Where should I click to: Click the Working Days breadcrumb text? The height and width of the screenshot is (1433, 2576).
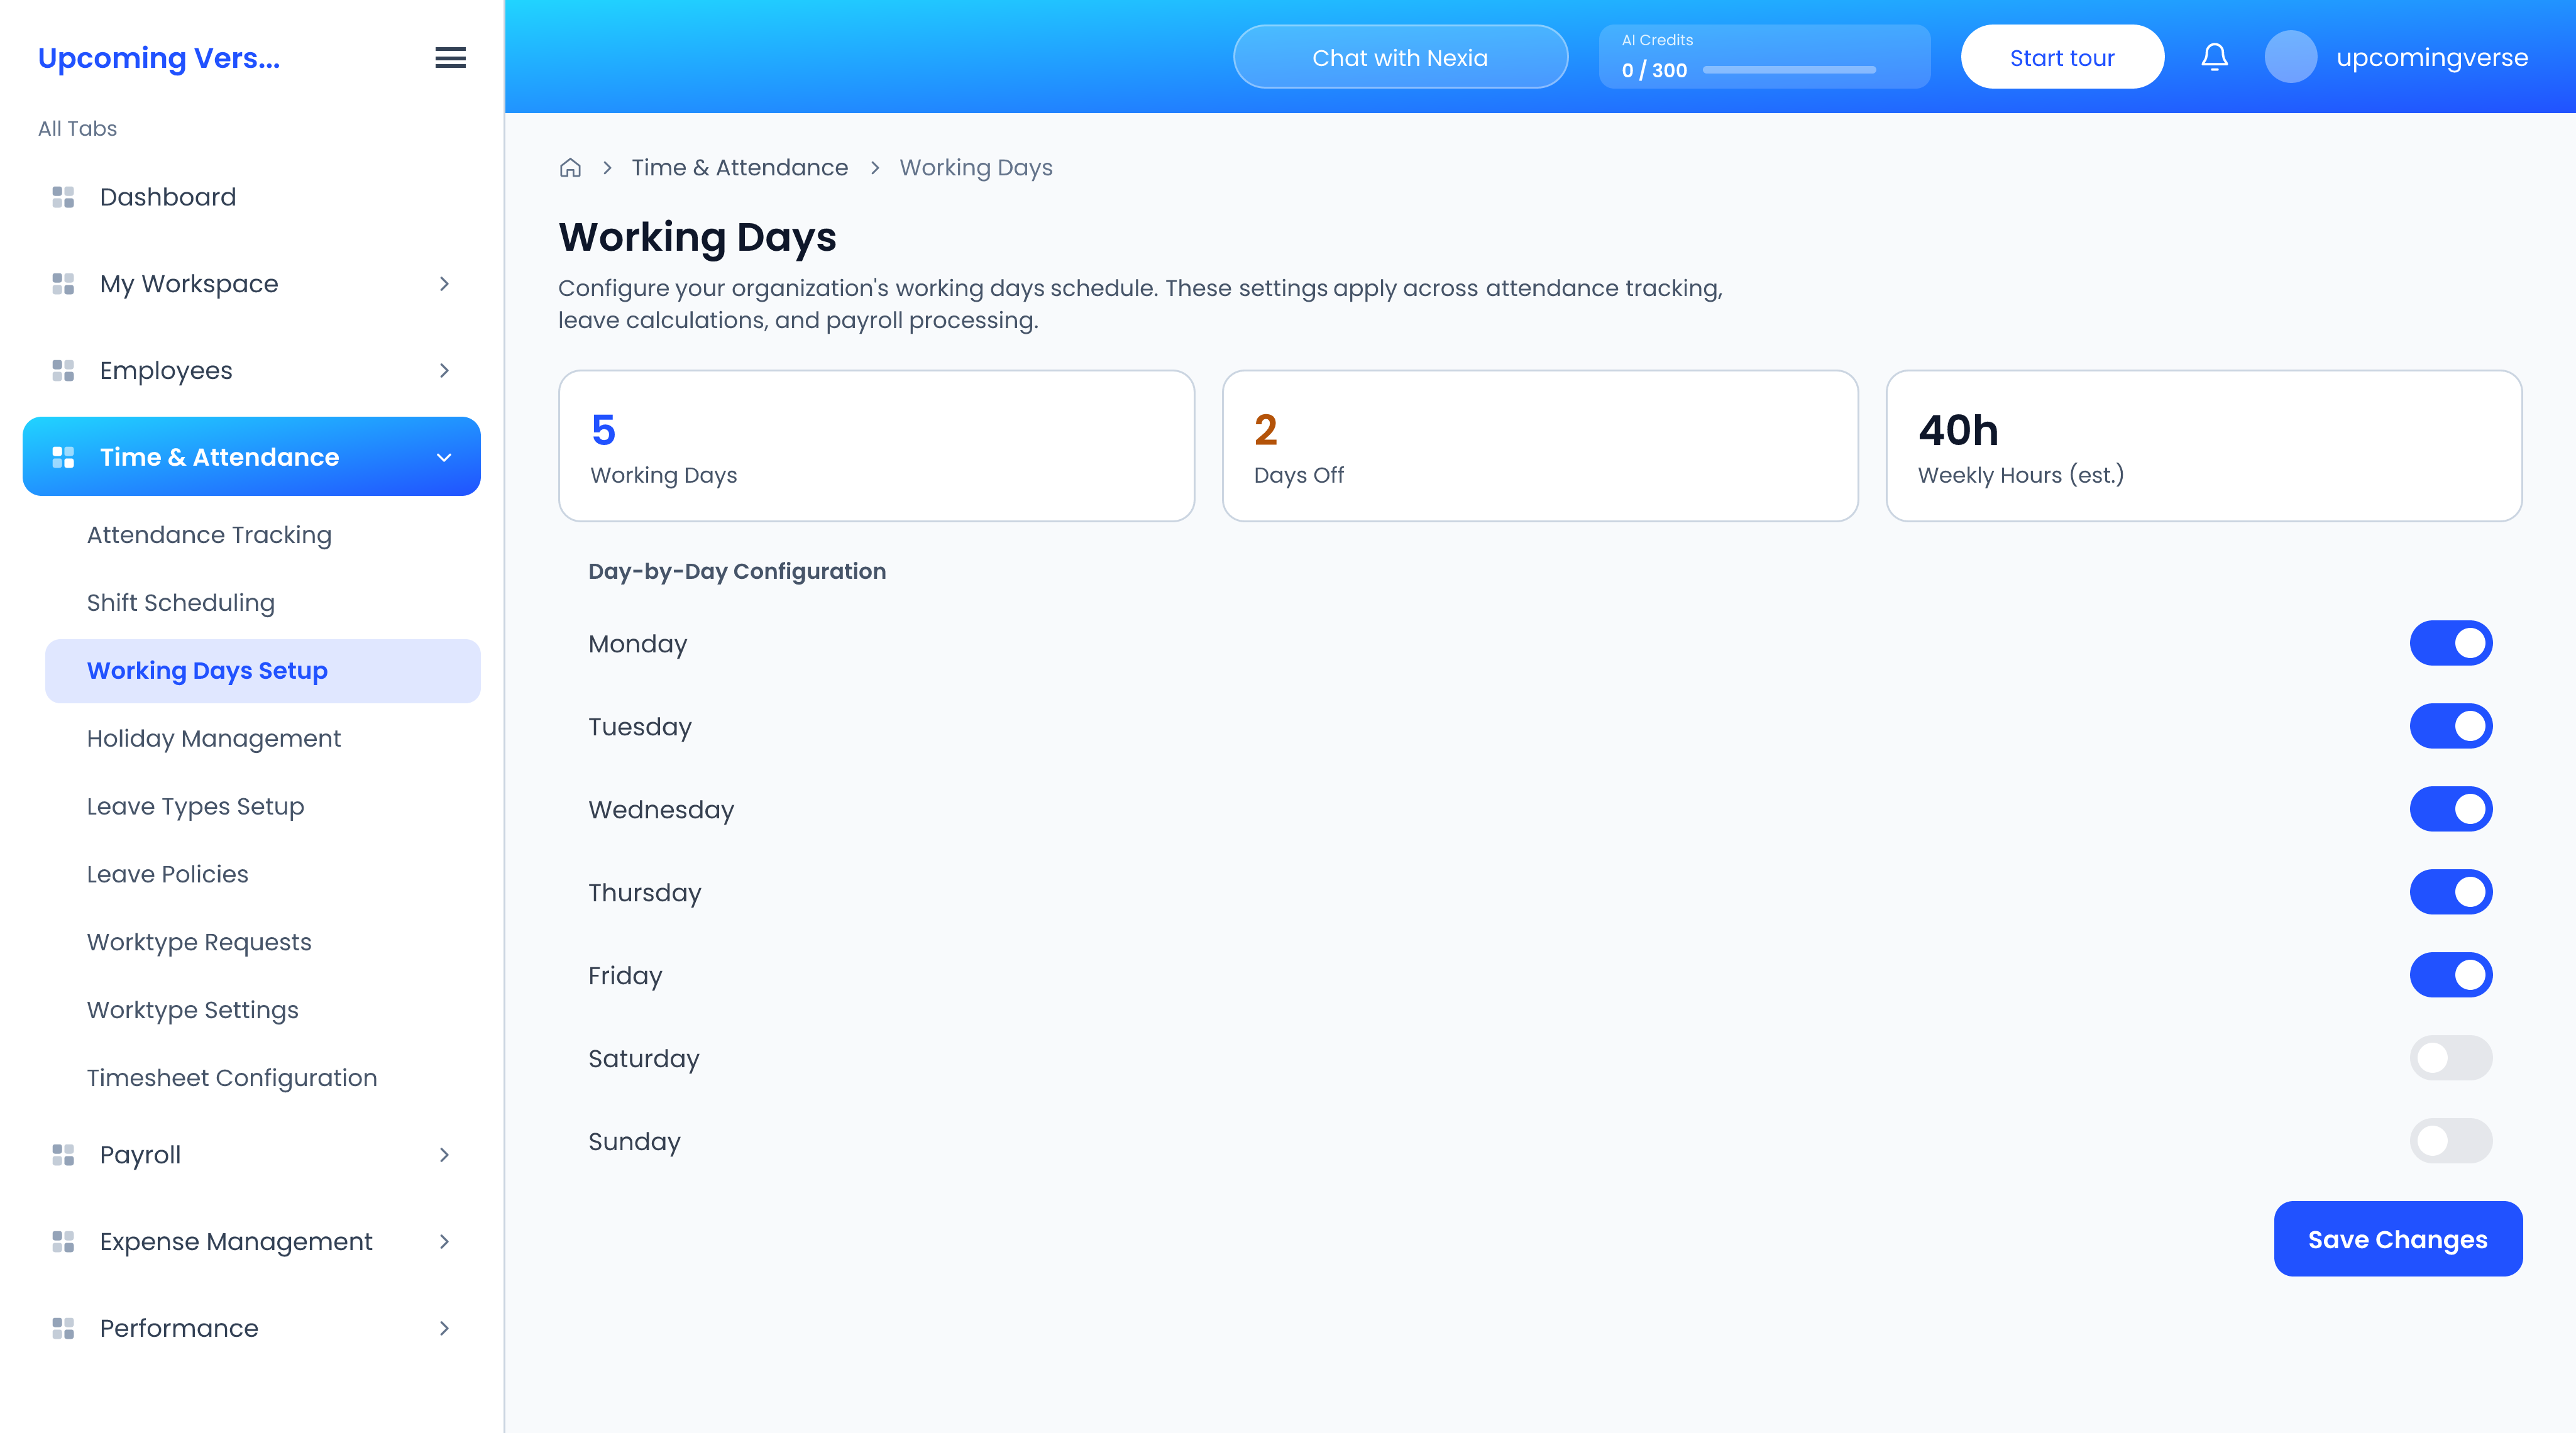976,168
